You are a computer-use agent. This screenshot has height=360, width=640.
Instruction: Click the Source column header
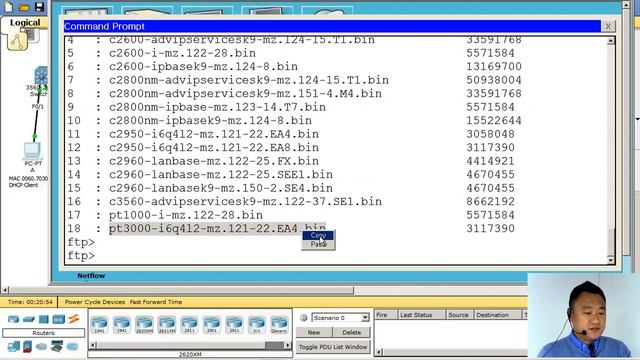pos(459,315)
